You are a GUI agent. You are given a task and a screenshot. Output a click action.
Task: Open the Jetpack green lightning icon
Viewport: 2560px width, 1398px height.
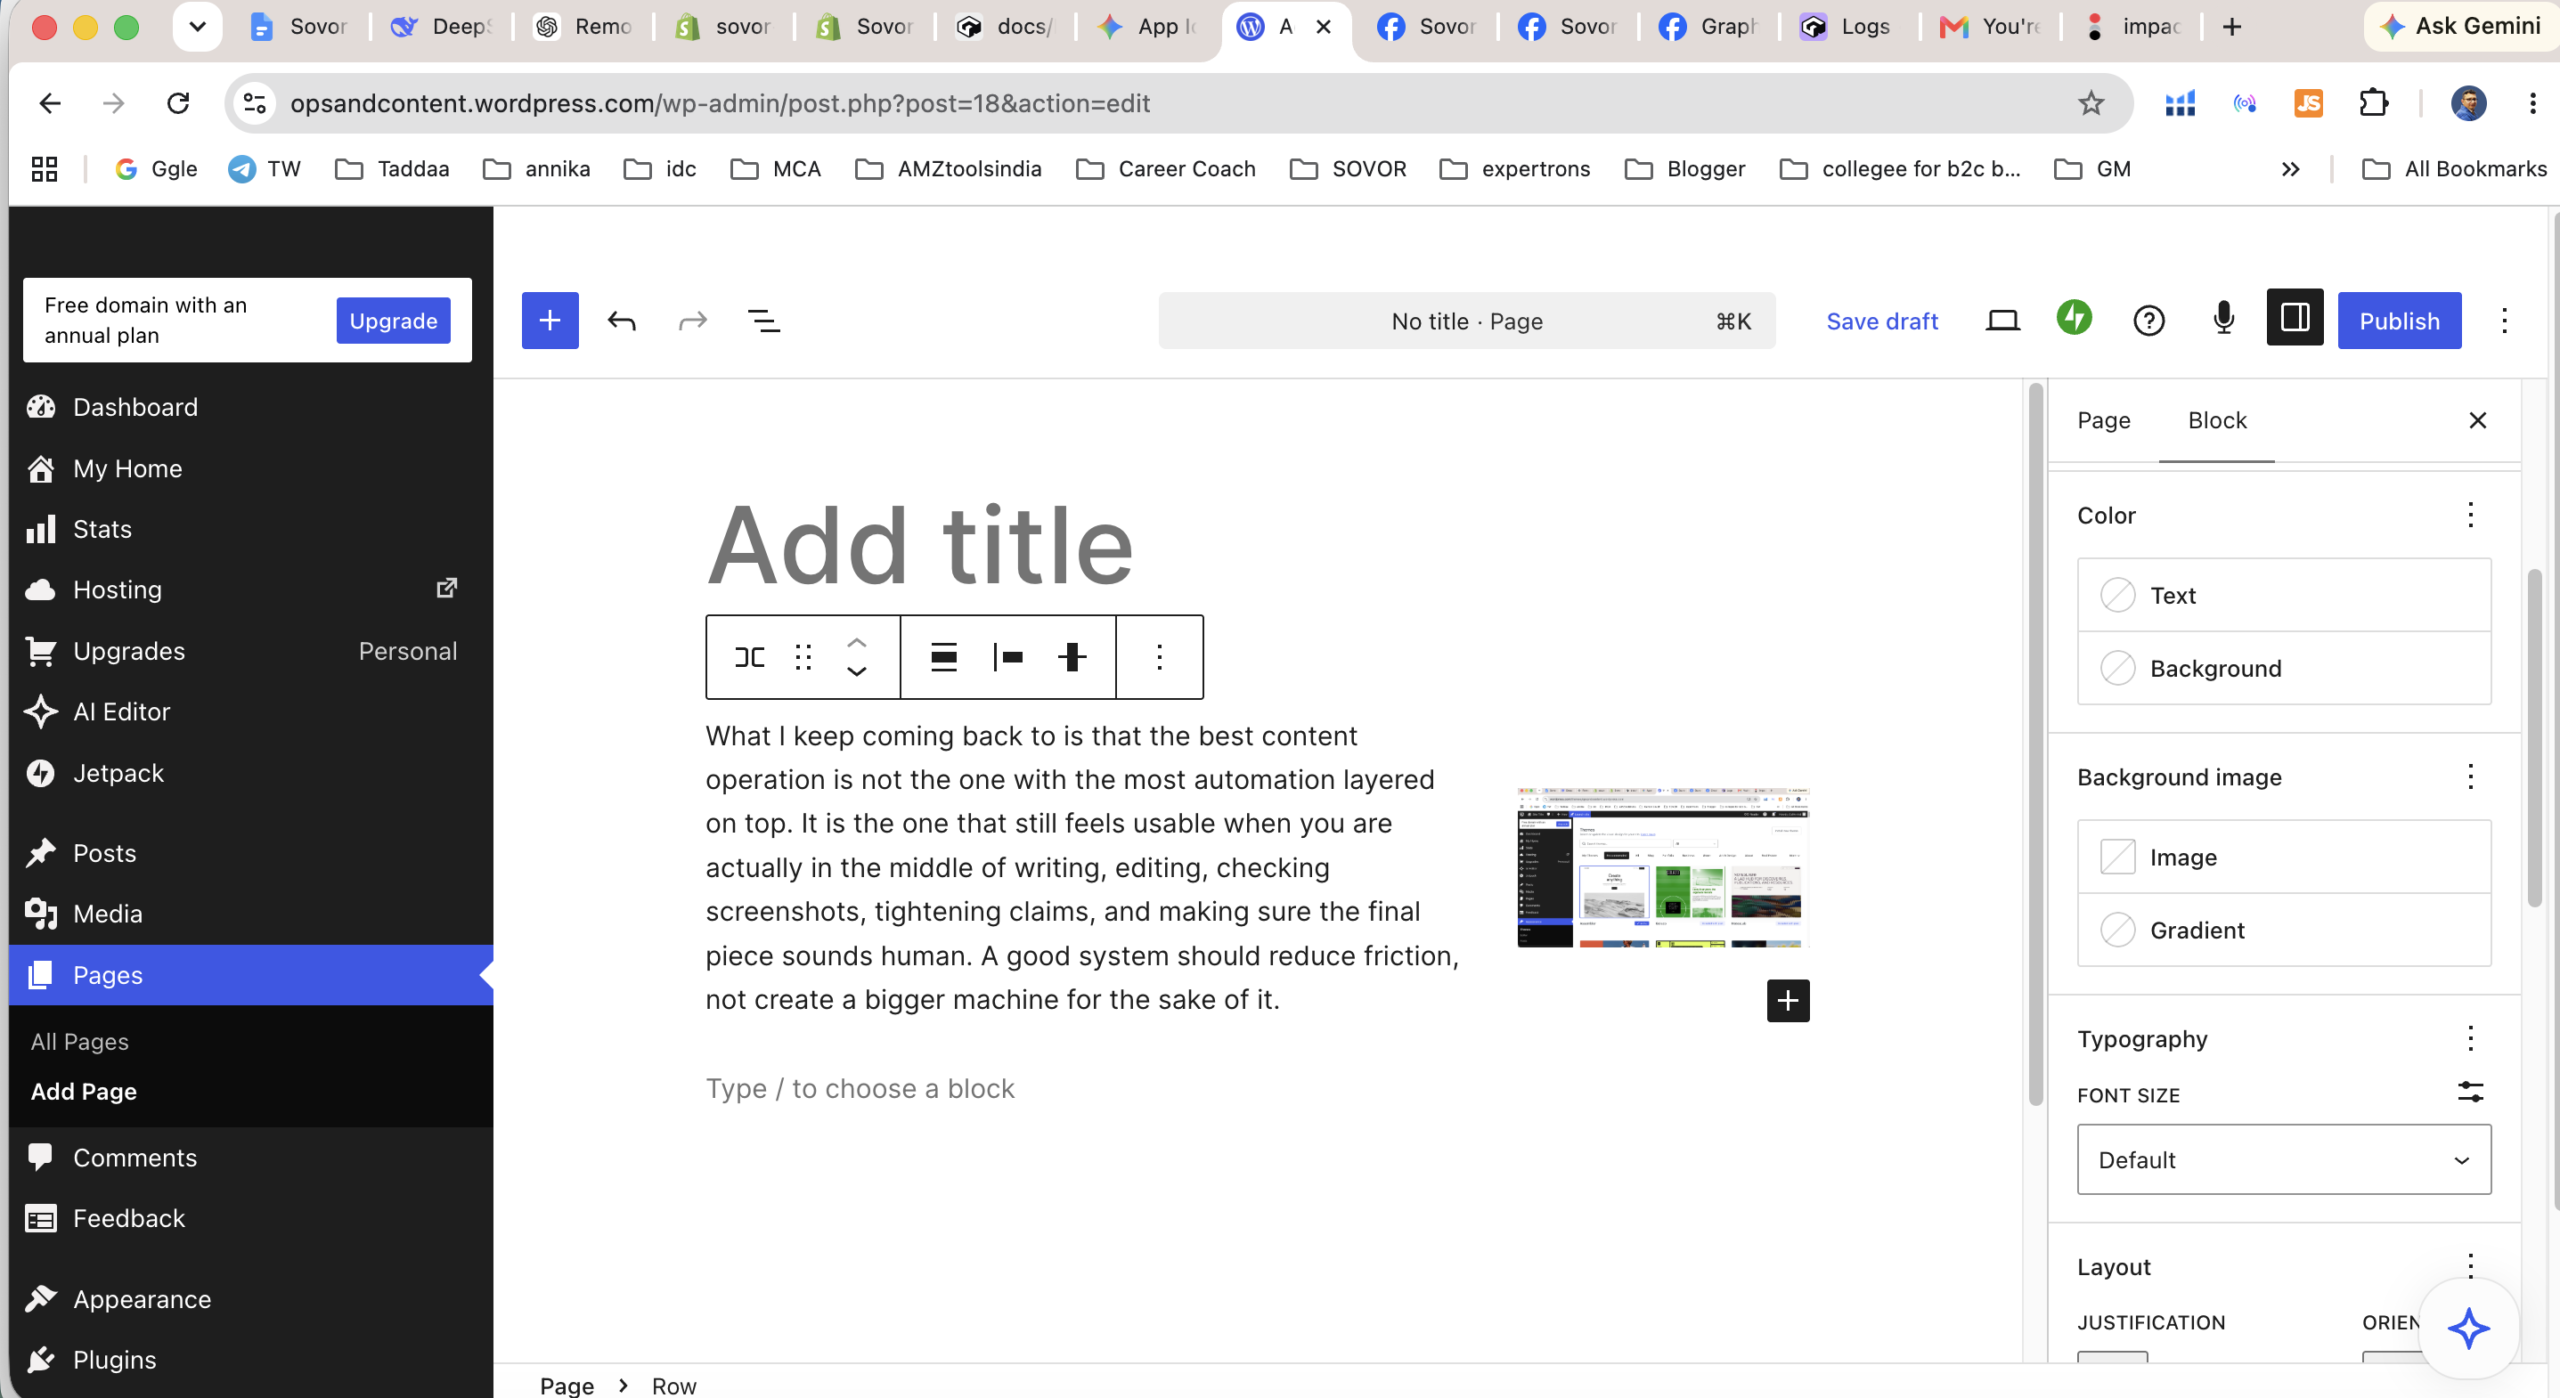pyautogui.click(x=2074, y=319)
